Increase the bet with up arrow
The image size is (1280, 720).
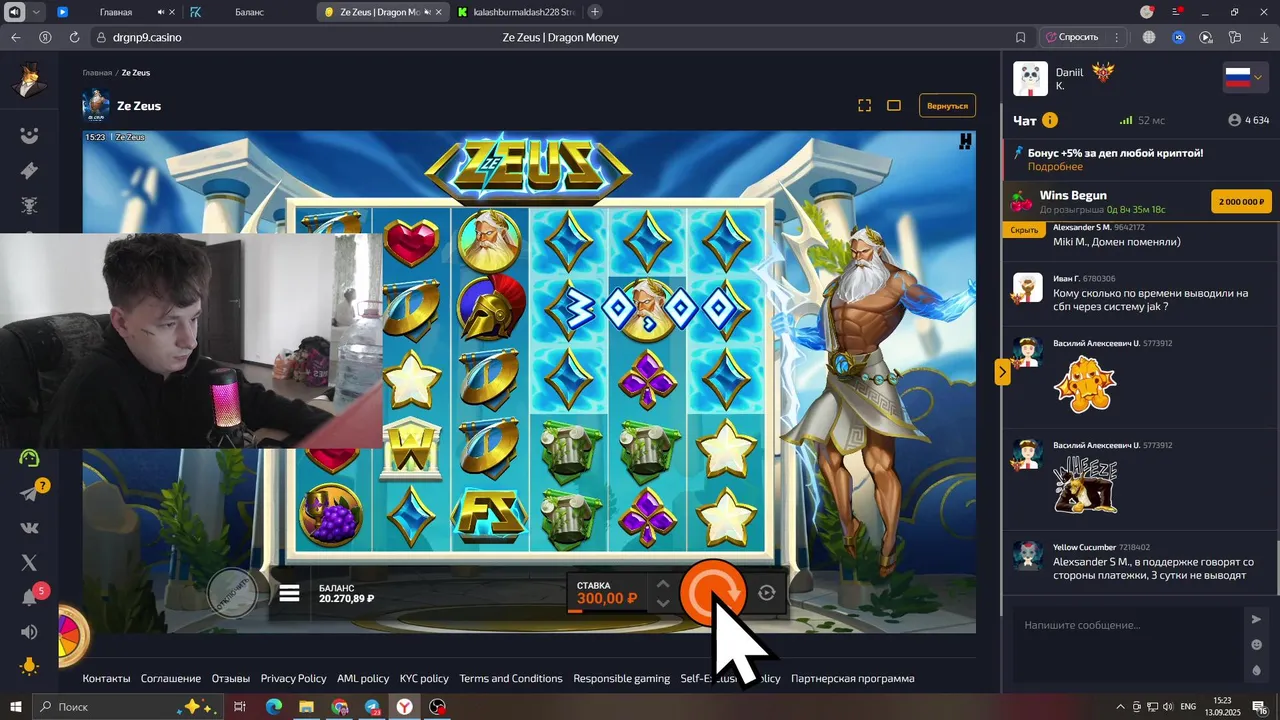click(x=662, y=584)
